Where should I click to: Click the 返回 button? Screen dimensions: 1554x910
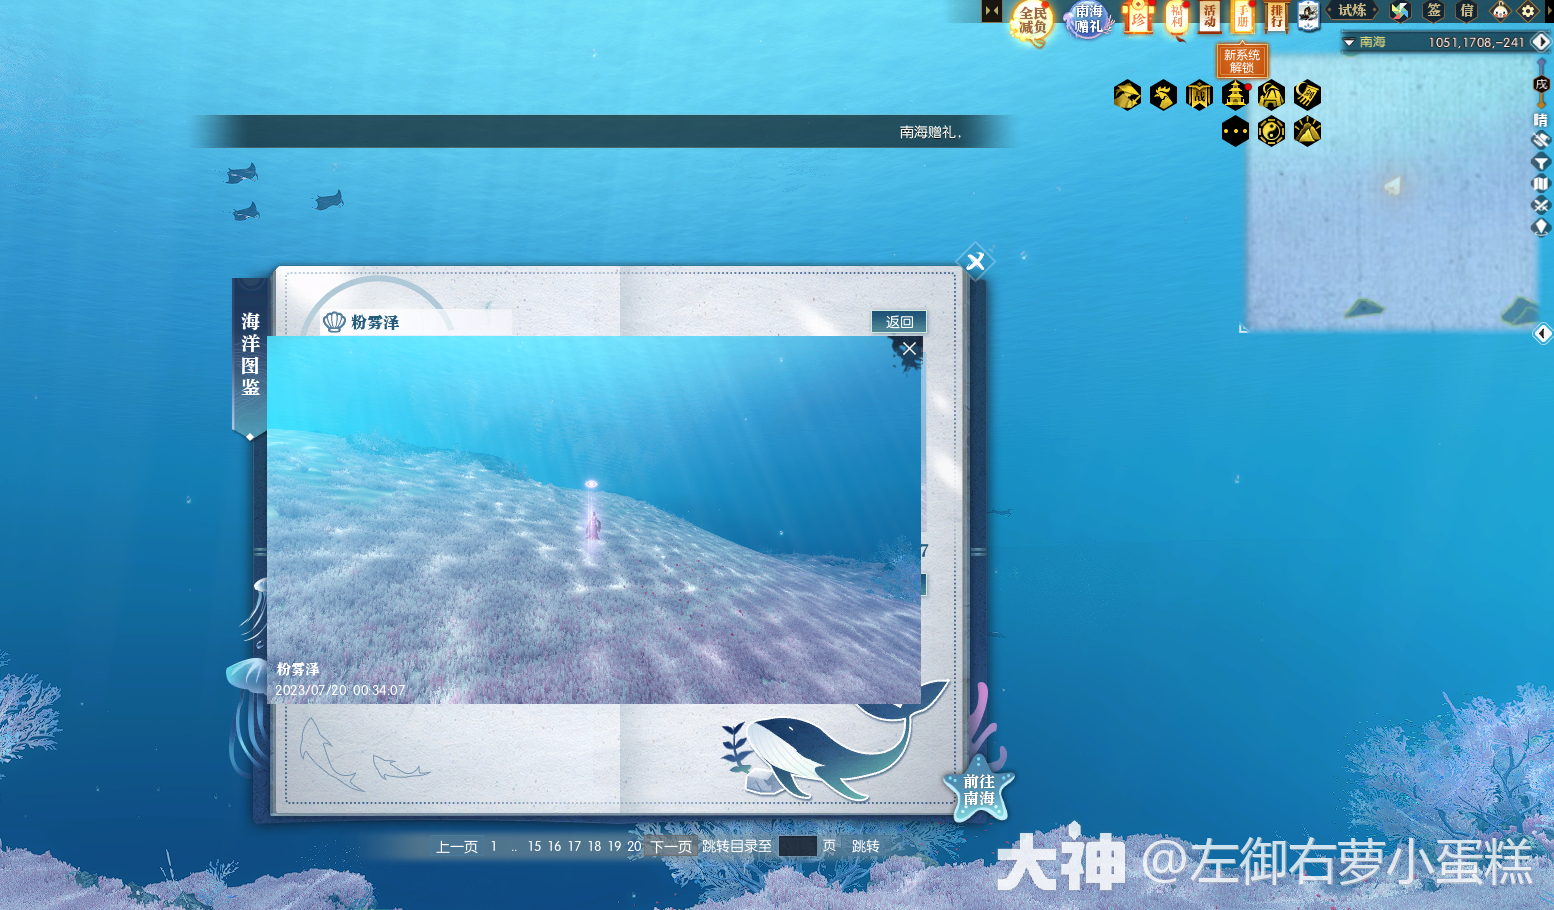click(899, 322)
